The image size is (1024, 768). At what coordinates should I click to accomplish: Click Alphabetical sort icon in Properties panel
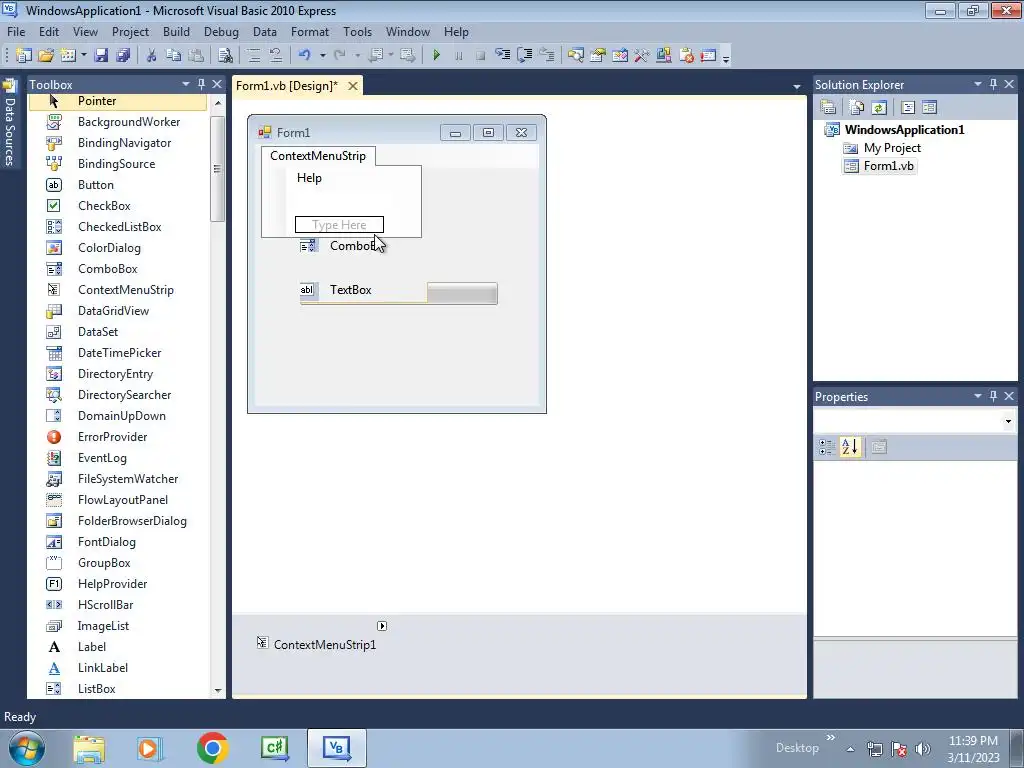[850, 447]
